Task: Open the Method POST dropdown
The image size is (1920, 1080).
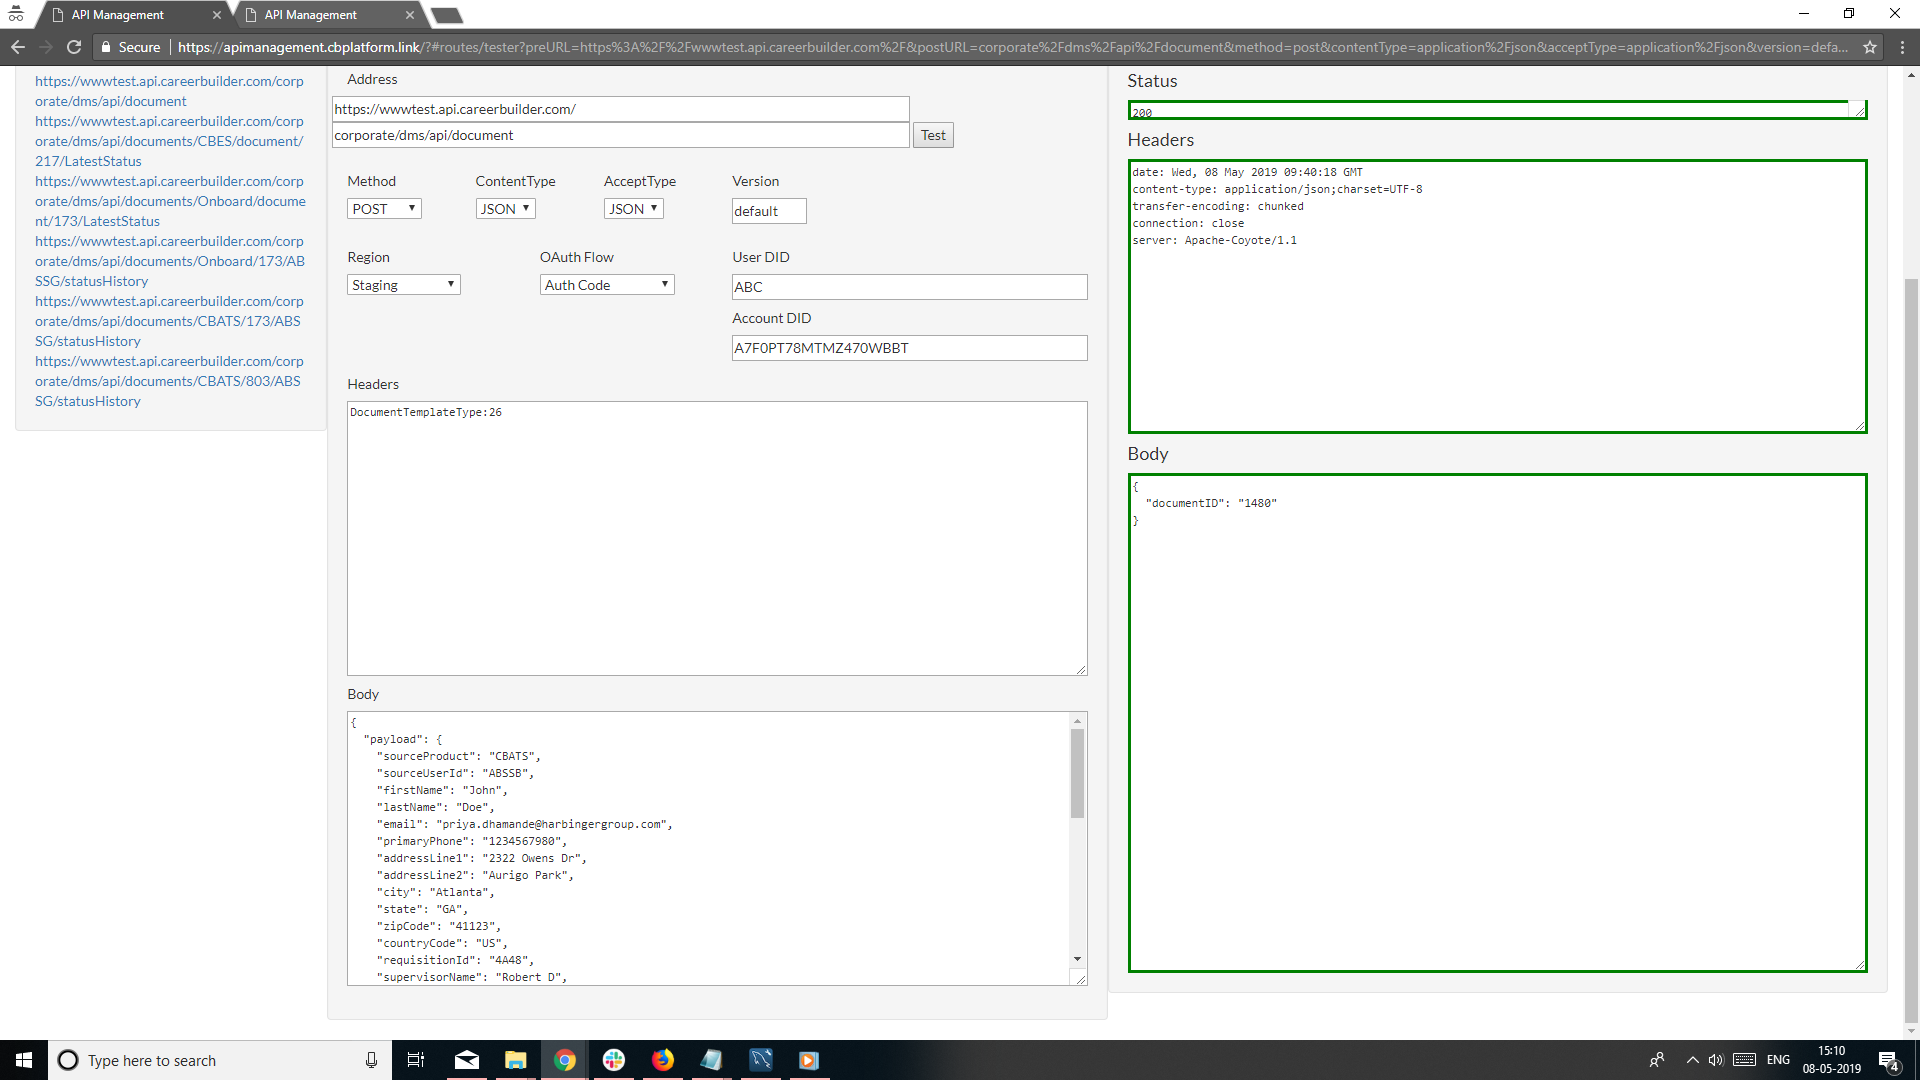Action: (x=384, y=208)
